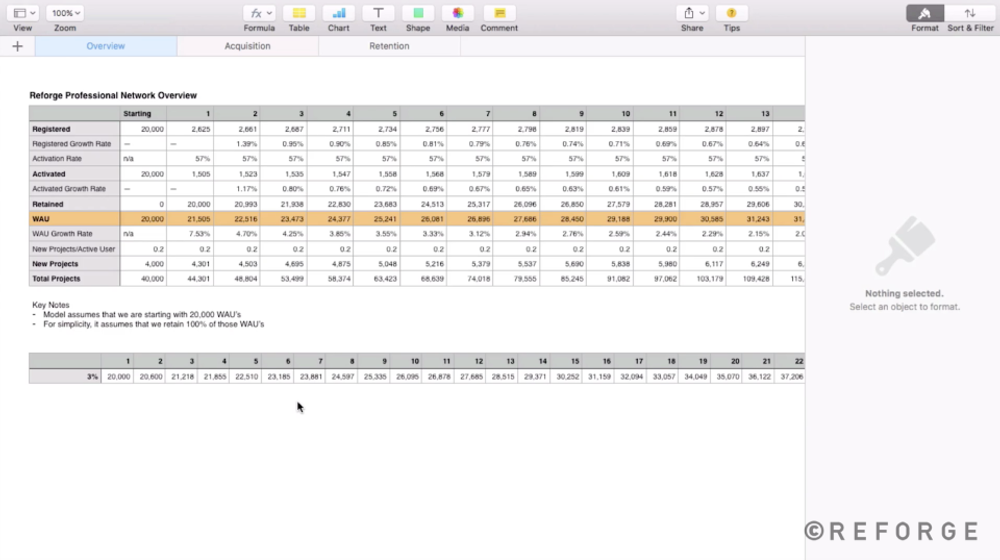Select the 'Starting' column header
The width and height of the screenshot is (1000, 560).
tap(143, 114)
